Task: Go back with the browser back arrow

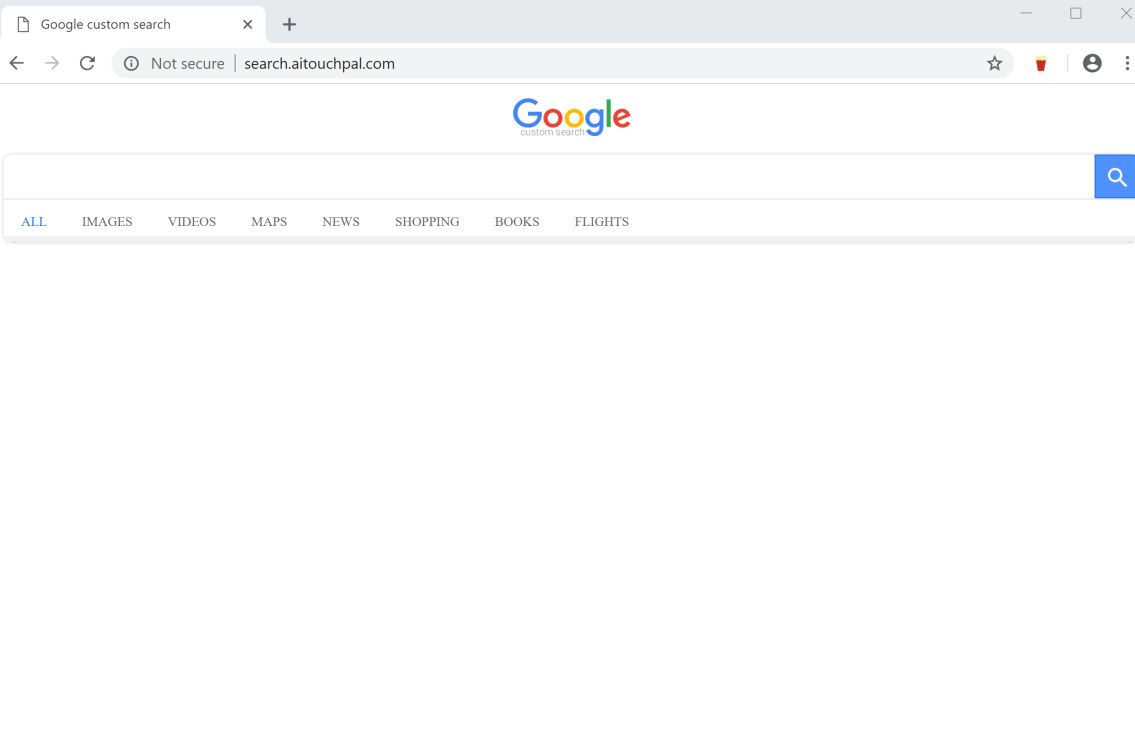Action: pyautogui.click(x=17, y=64)
